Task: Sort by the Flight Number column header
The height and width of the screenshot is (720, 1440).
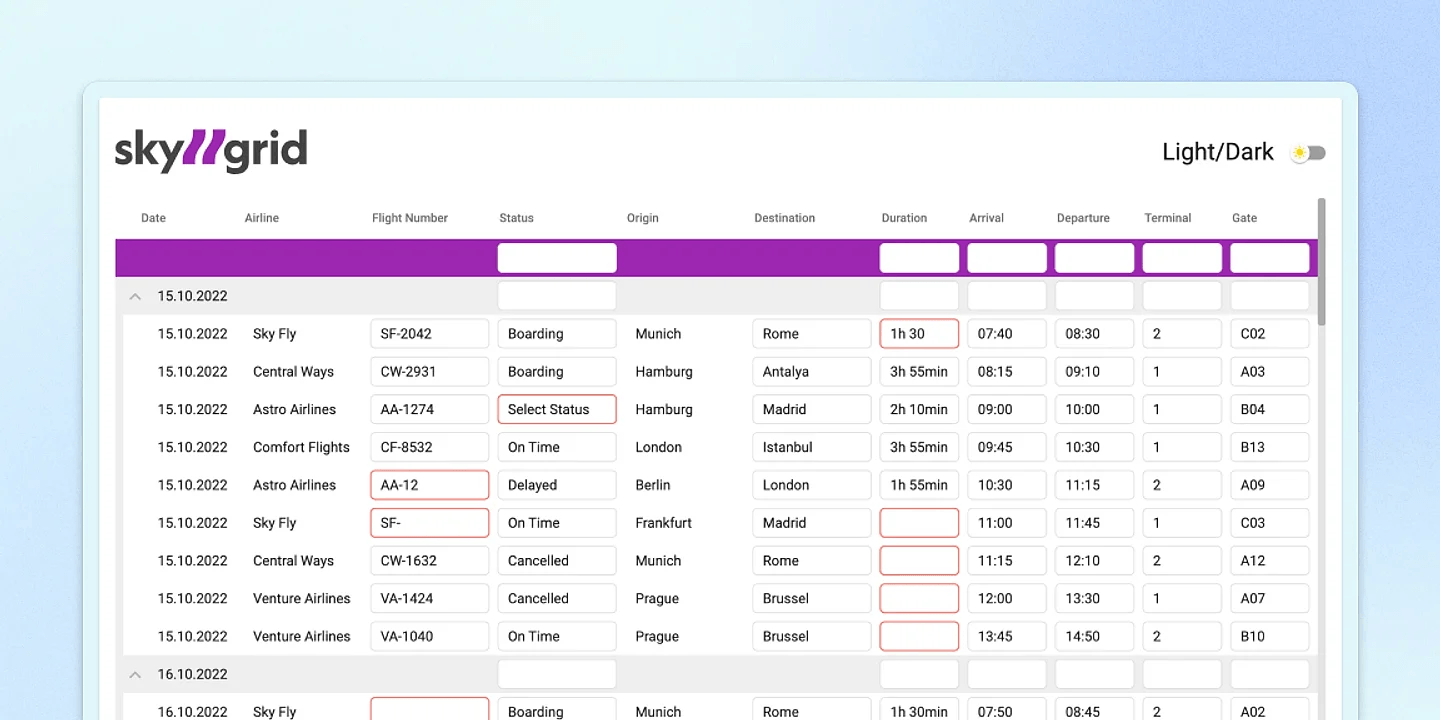Action: 410,218
